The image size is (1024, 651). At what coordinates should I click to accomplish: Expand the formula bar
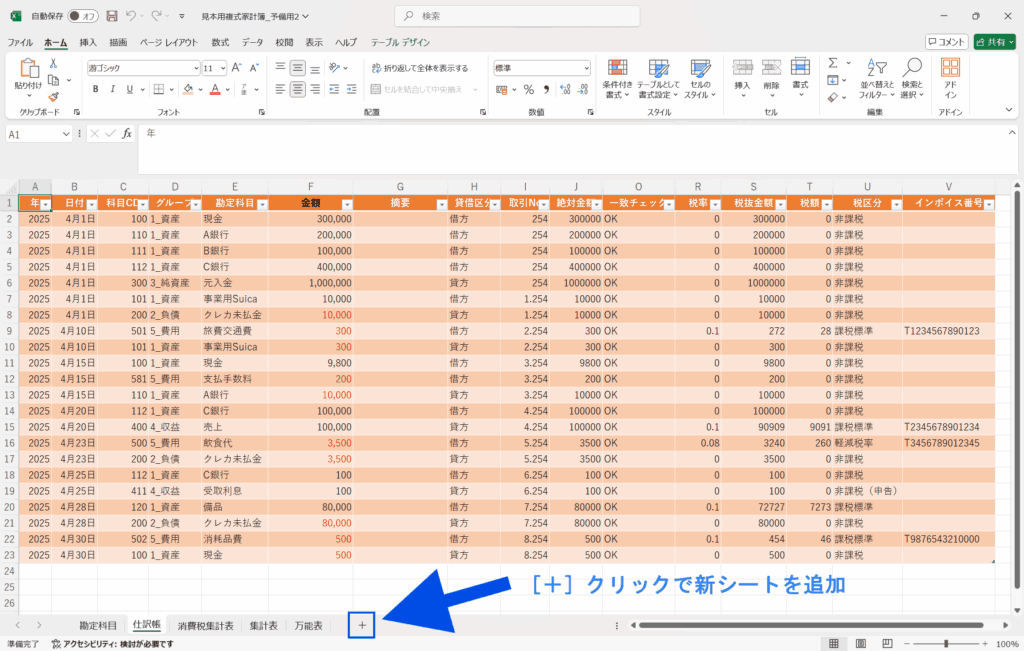pos(1012,133)
